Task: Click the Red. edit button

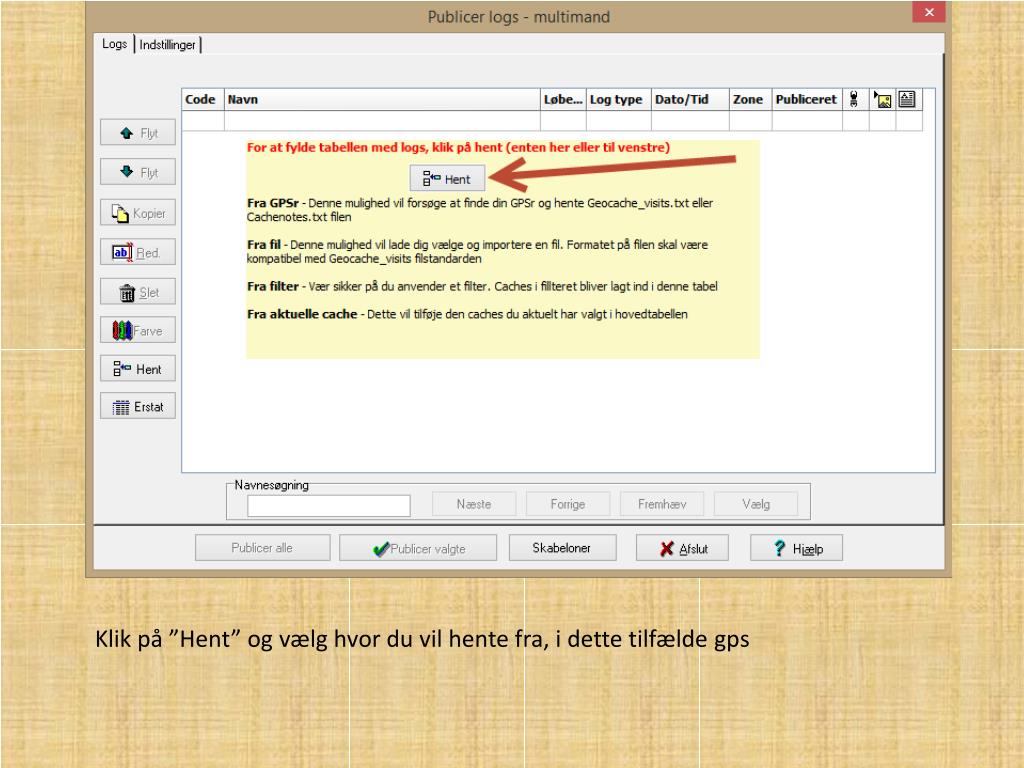Action: (138, 252)
